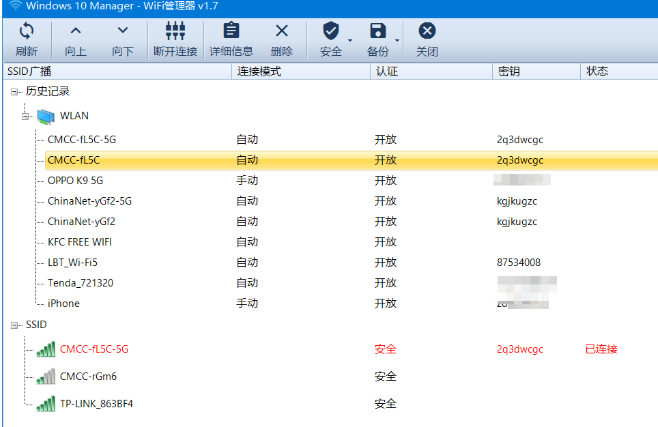Select highlighted CMCC-fL5C history entry
658x427 pixels.
(x=74, y=160)
